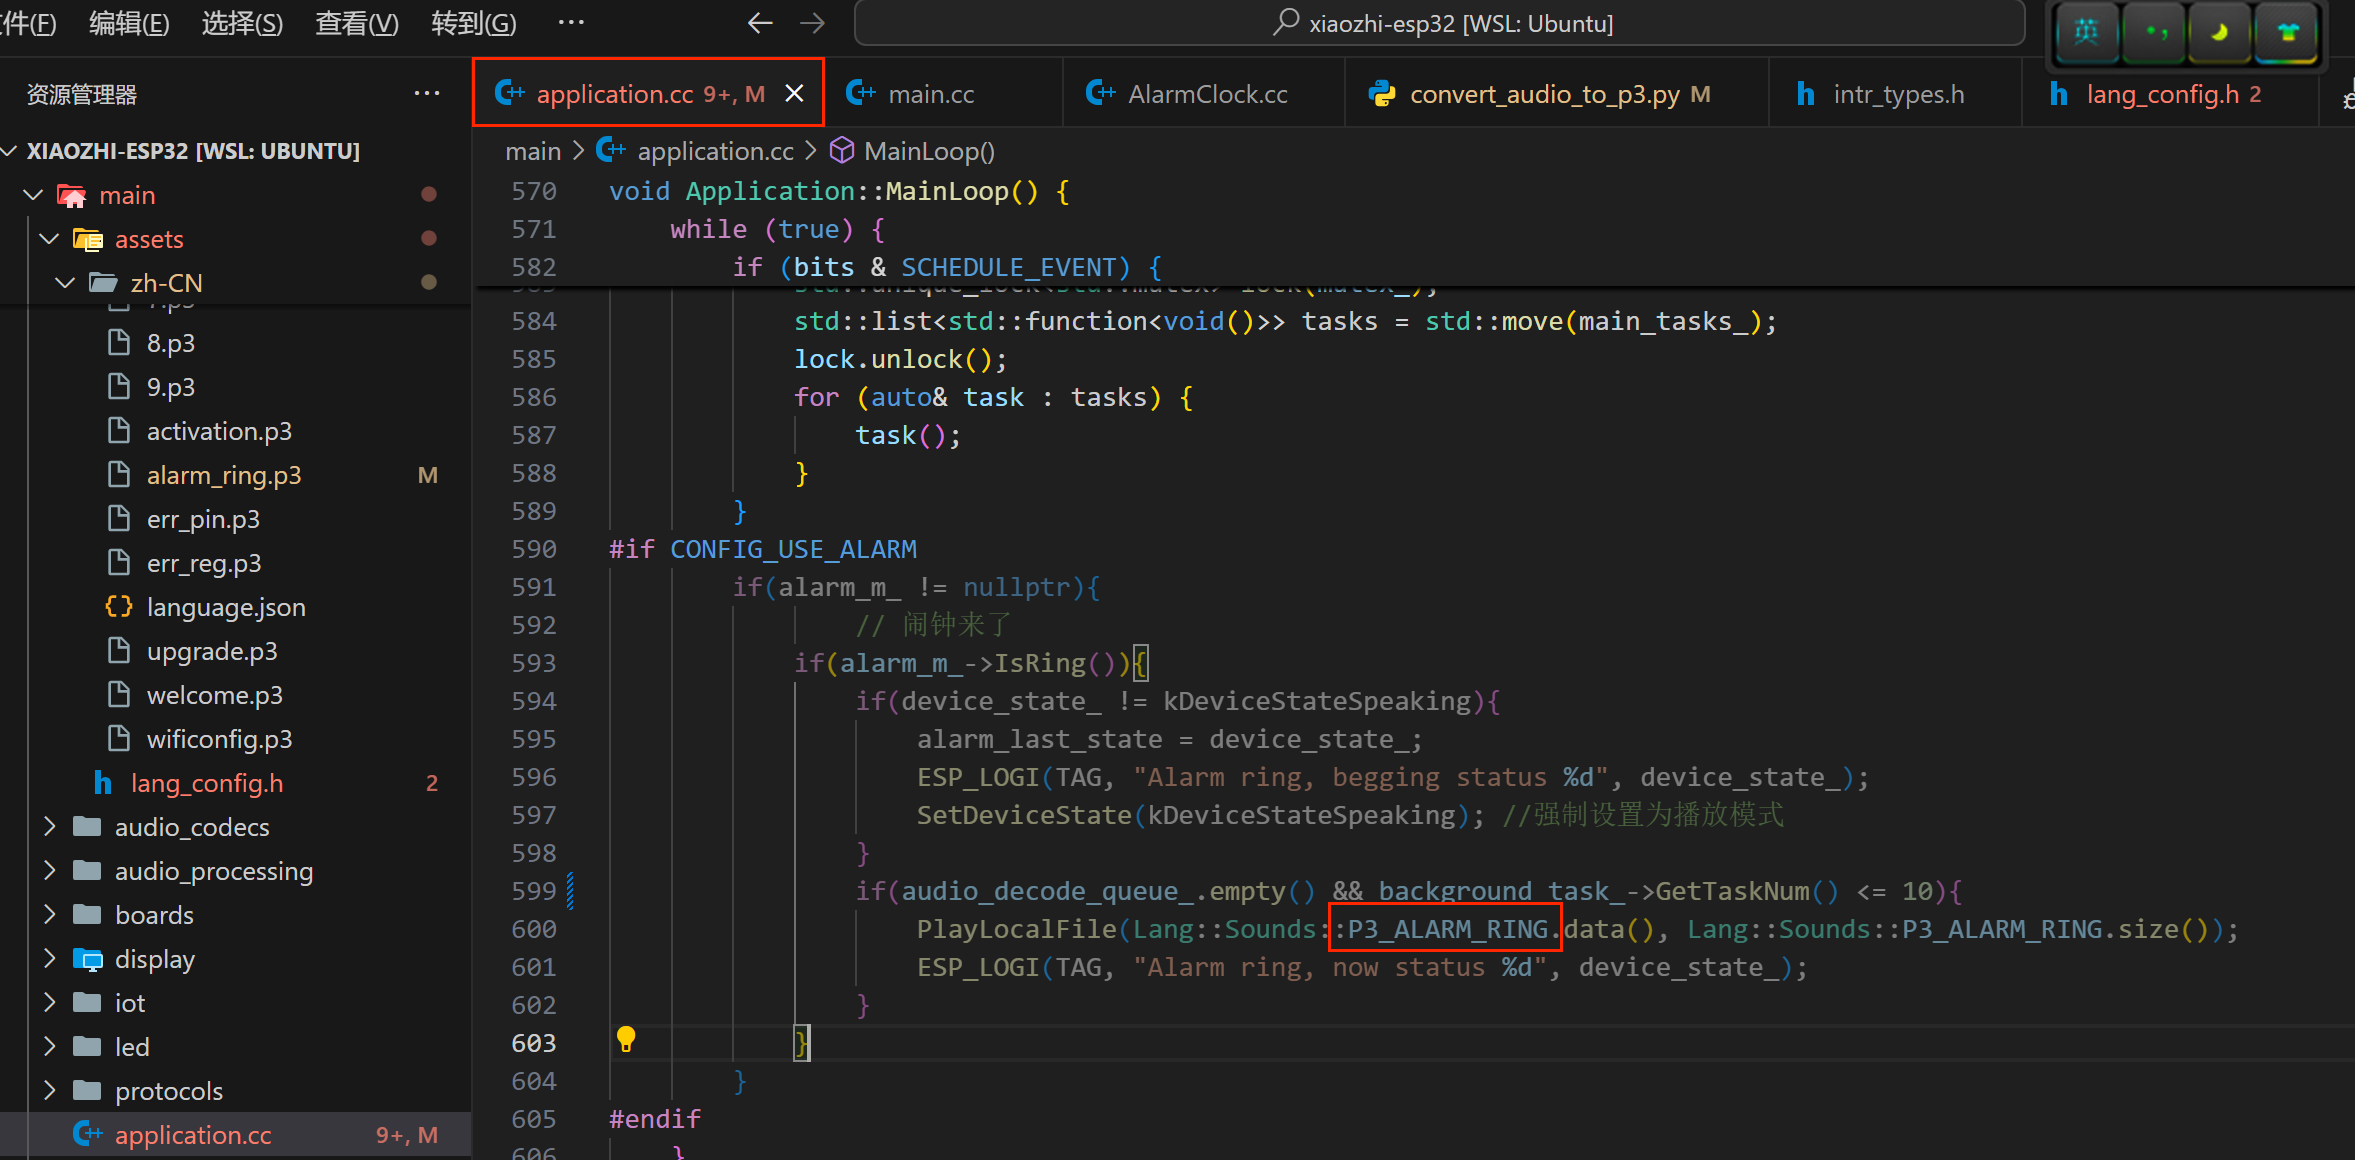Click the back navigation arrow
The height and width of the screenshot is (1160, 2355).
point(760,23)
